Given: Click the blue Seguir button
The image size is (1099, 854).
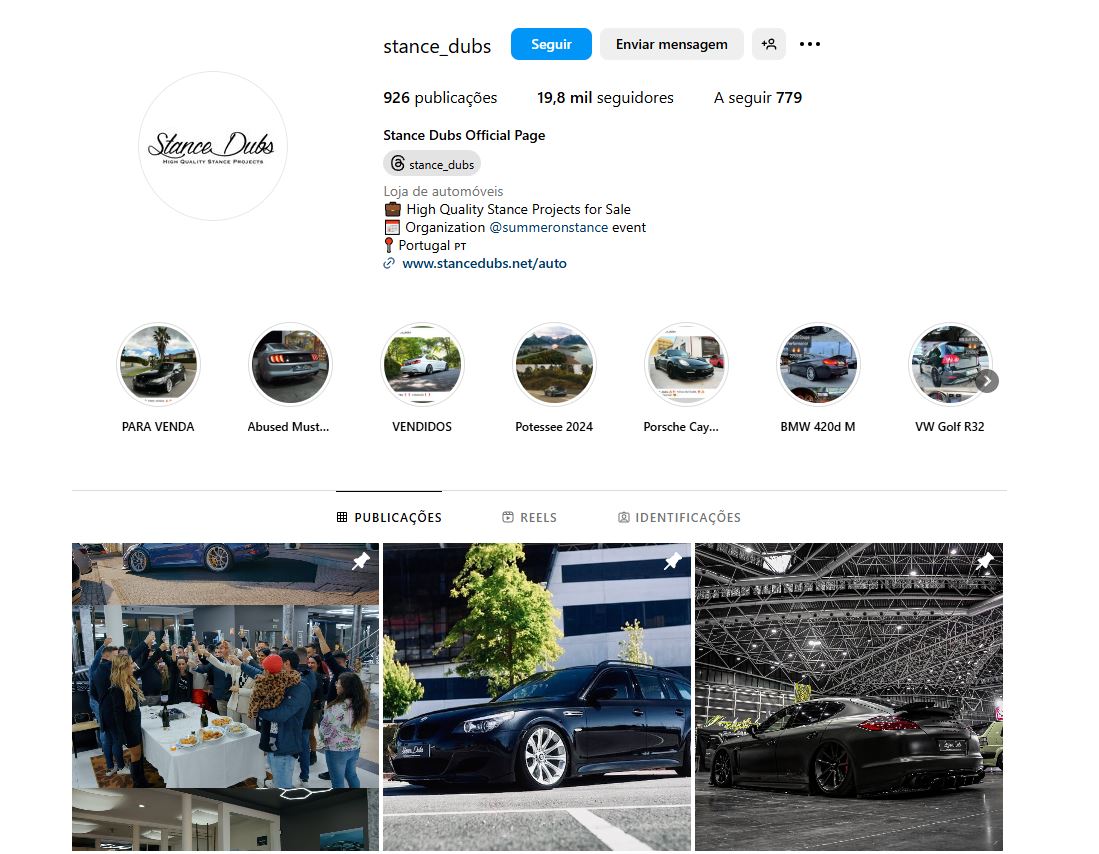Looking at the screenshot, I should (551, 44).
